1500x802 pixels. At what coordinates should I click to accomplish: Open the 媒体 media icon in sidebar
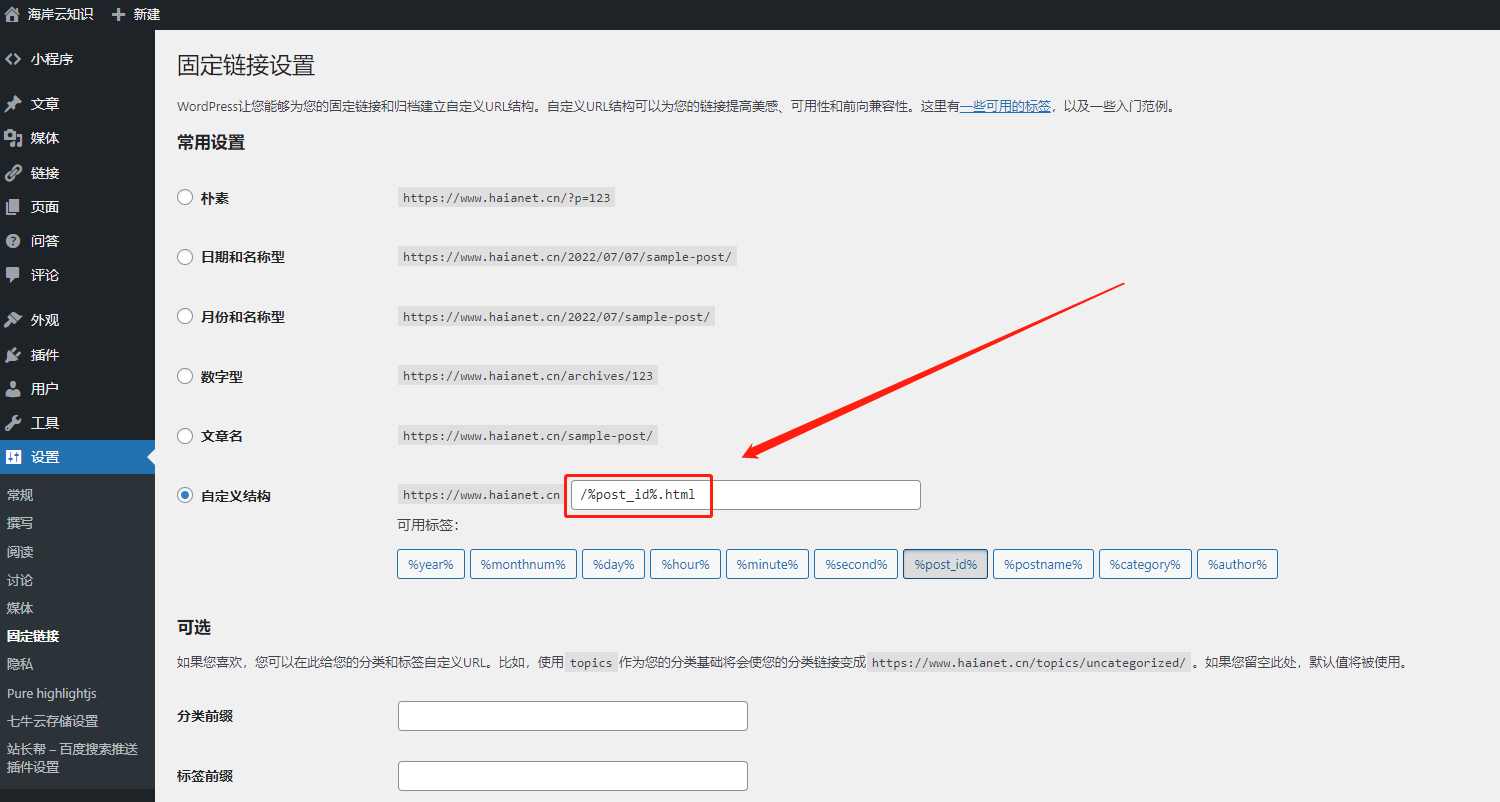coord(13,138)
